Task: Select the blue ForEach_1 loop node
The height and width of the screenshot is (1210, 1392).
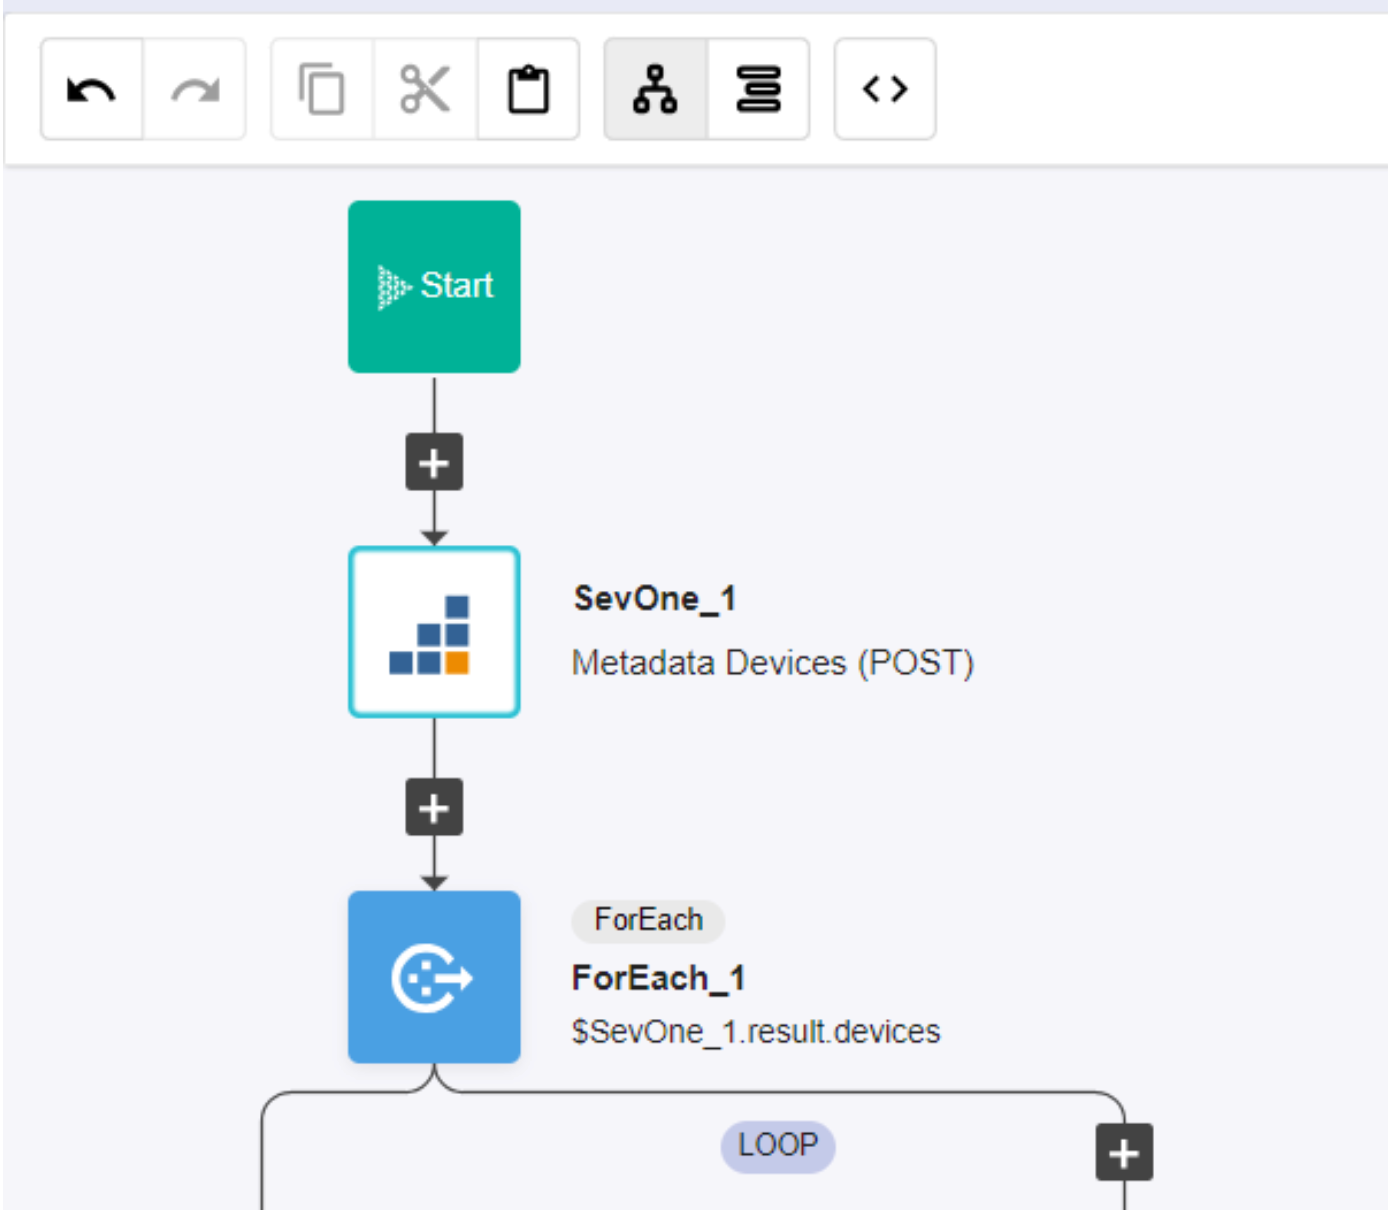Action: [434, 977]
